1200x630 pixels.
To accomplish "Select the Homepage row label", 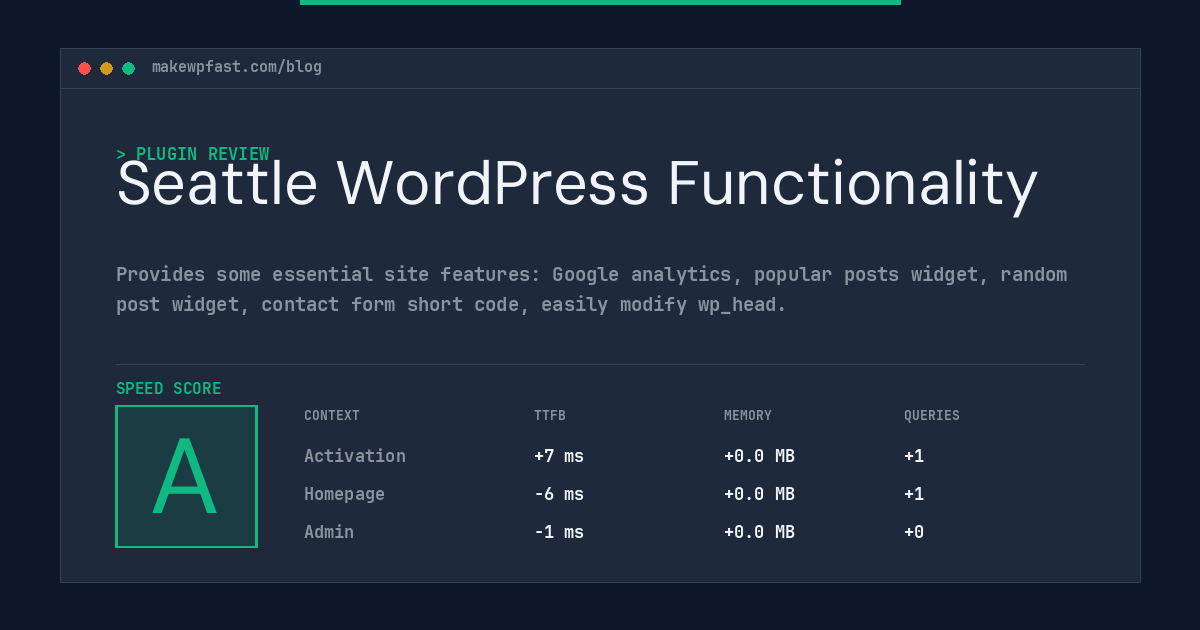I will (344, 494).
